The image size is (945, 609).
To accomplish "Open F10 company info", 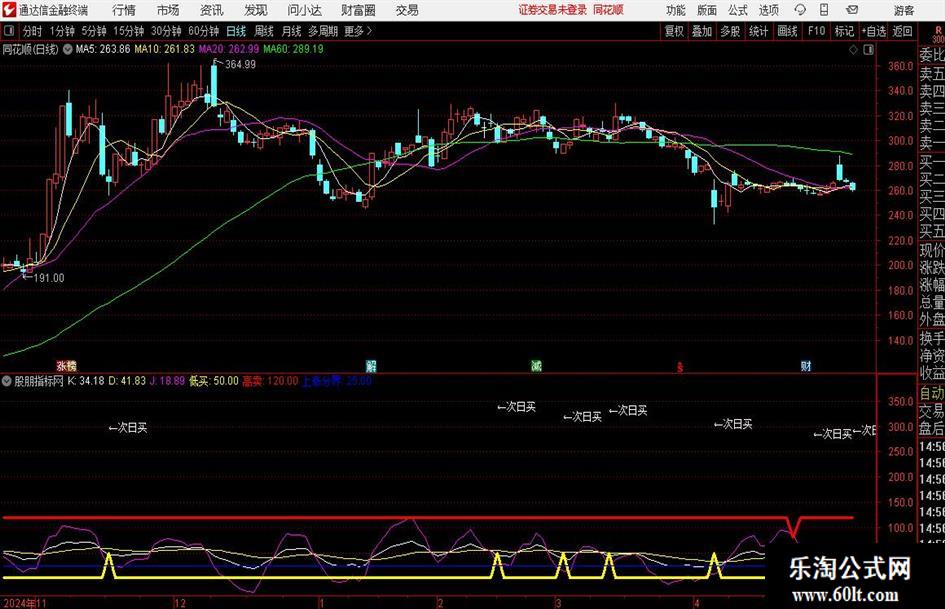I will [817, 31].
